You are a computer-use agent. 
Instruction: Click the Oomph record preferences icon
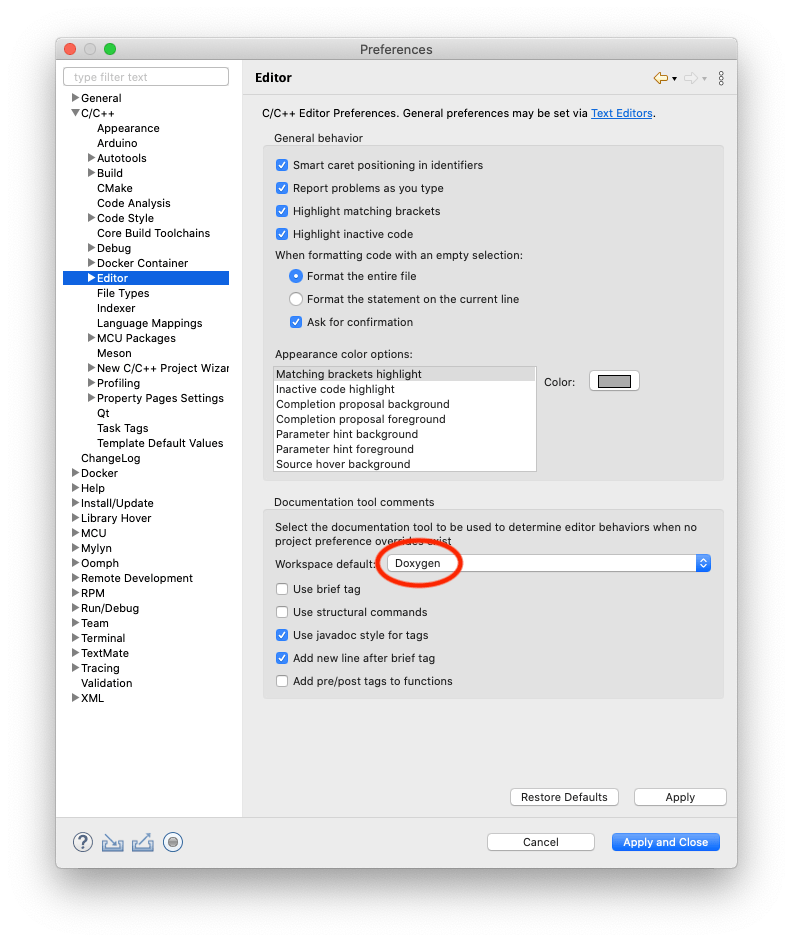pos(173,842)
